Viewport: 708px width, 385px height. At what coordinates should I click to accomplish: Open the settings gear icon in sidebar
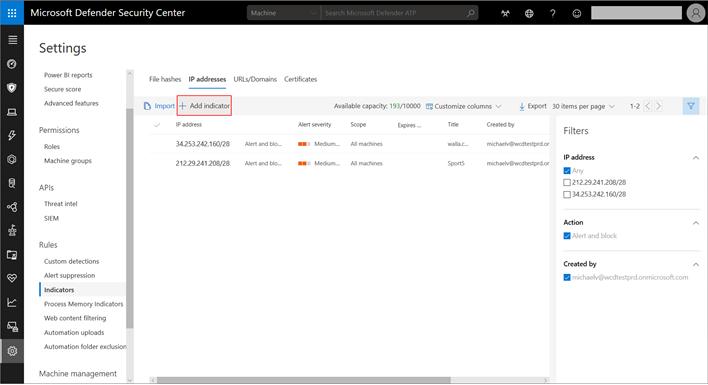12,351
